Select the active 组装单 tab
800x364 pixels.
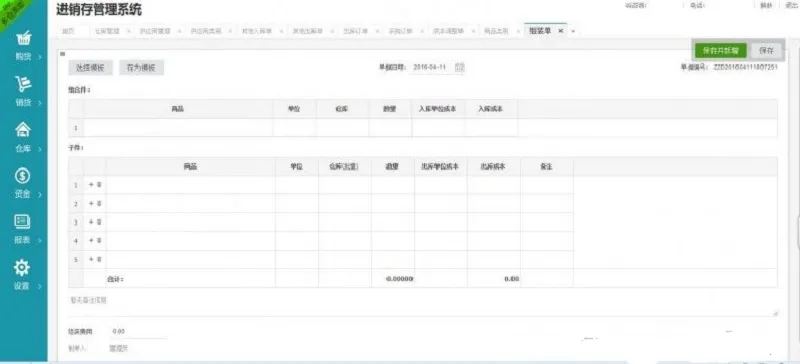540,31
